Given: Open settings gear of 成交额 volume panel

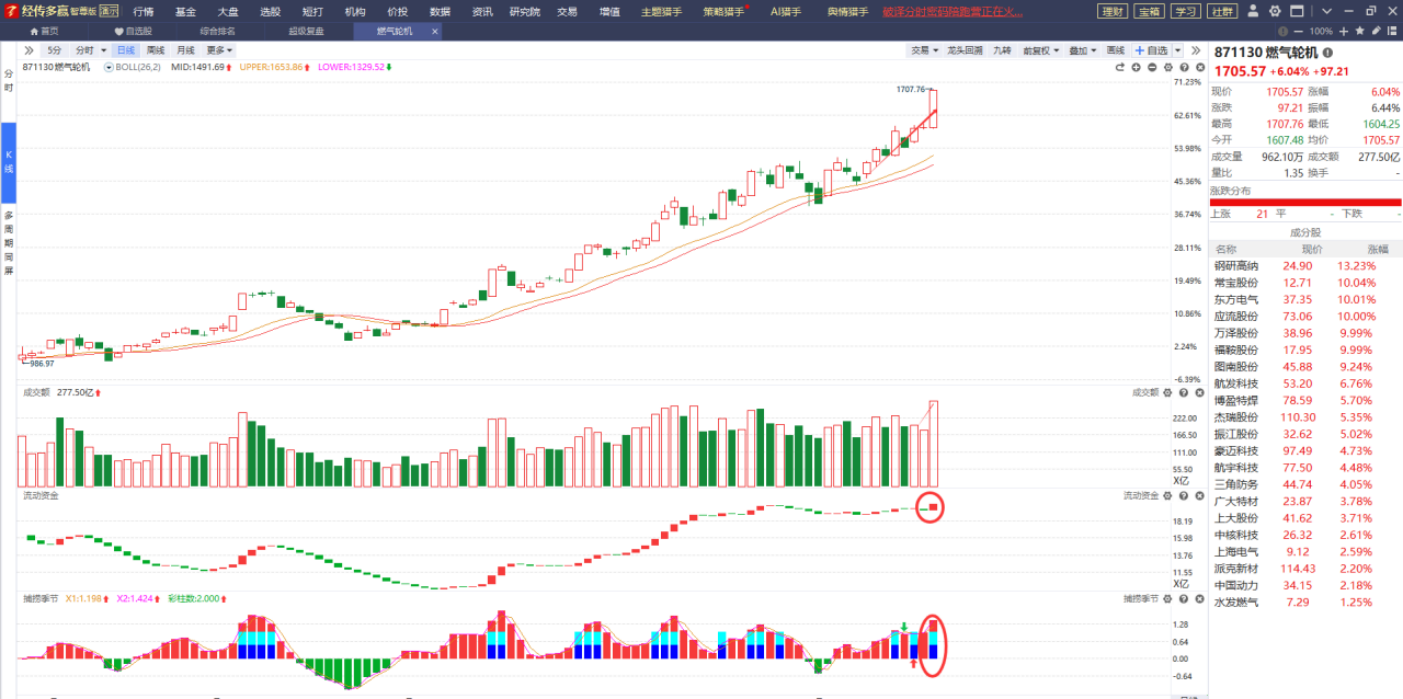Looking at the screenshot, I should (1167, 393).
